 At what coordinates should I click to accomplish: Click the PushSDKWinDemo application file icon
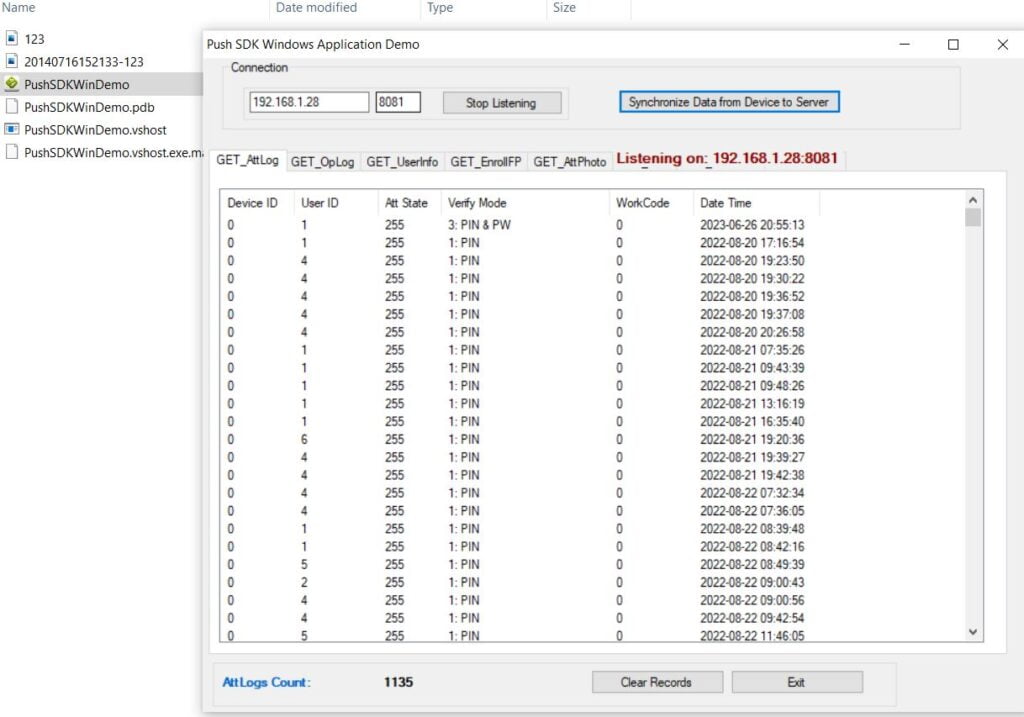(12, 84)
